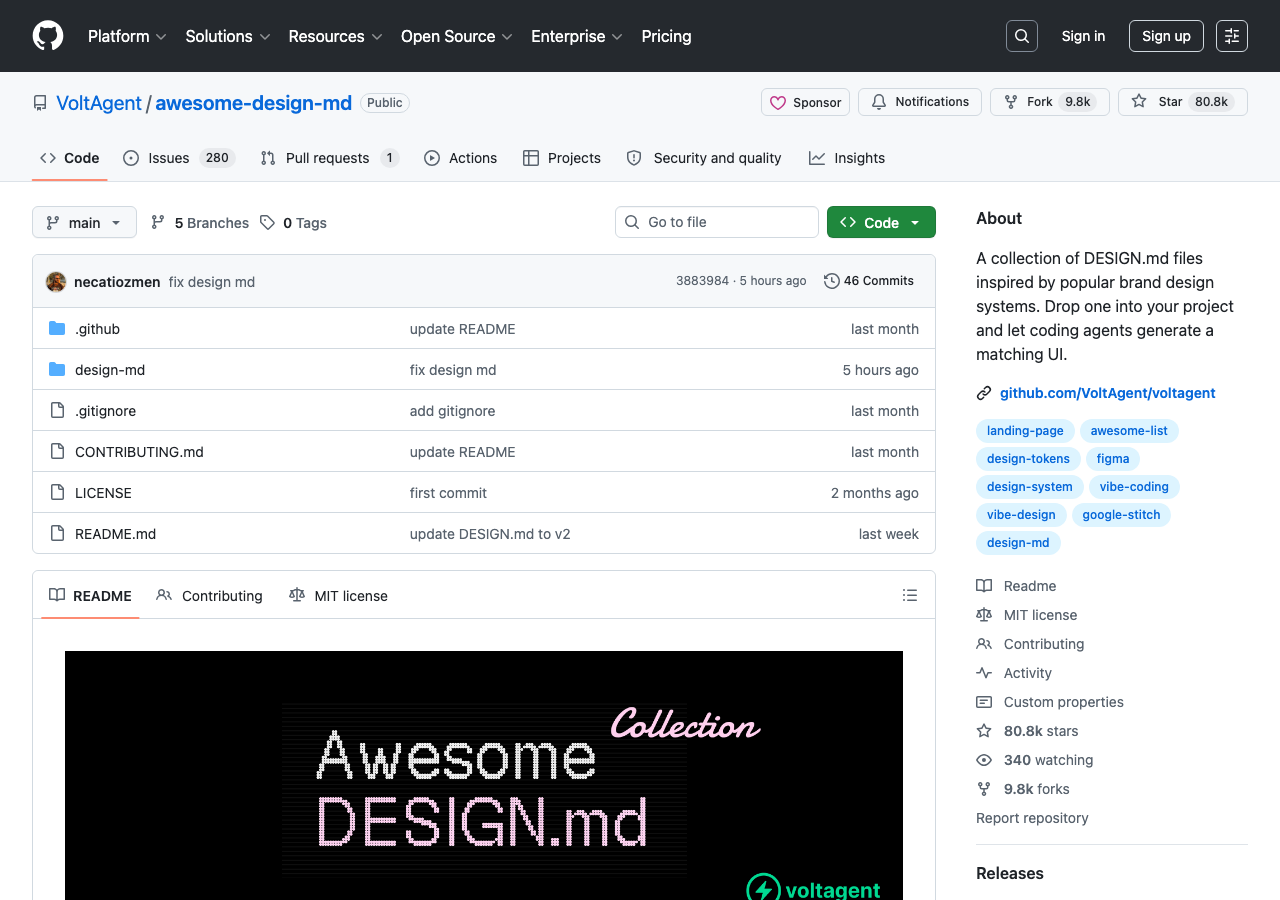Viewport: 1280px width, 900px height.
Task: Open the README outline list icon
Action: pos(910,595)
